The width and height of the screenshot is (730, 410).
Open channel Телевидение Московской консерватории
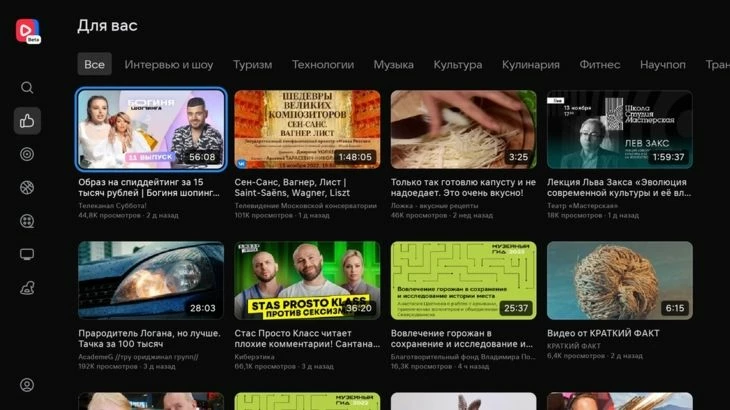pyautogui.click(x=305, y=206)
